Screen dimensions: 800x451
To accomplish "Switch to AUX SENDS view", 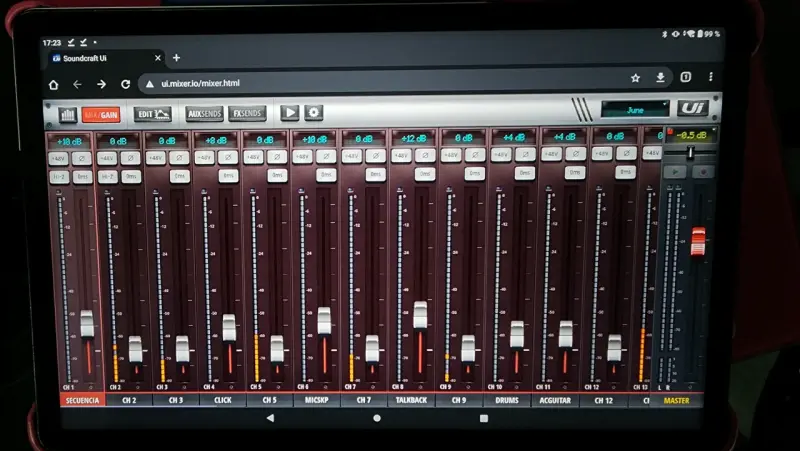I will pos(204,113).
